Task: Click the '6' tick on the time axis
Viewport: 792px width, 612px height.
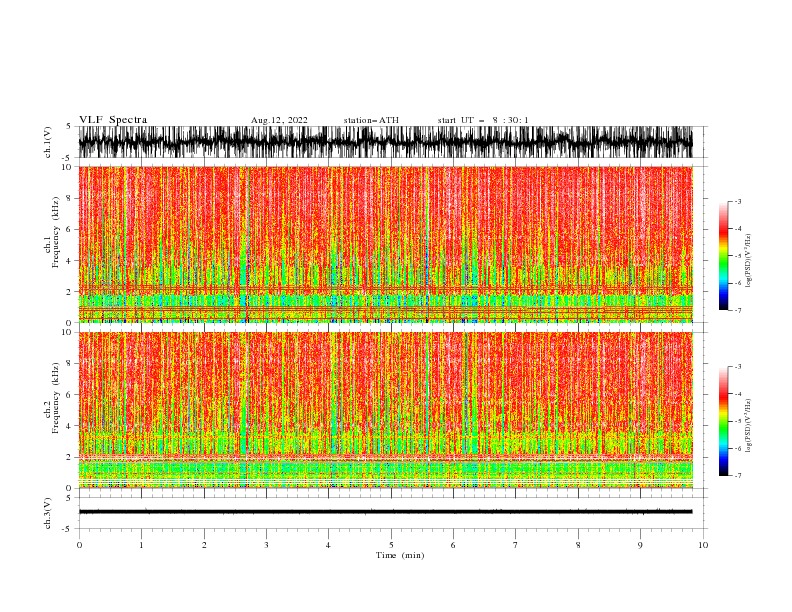Action: coord(453,545)
